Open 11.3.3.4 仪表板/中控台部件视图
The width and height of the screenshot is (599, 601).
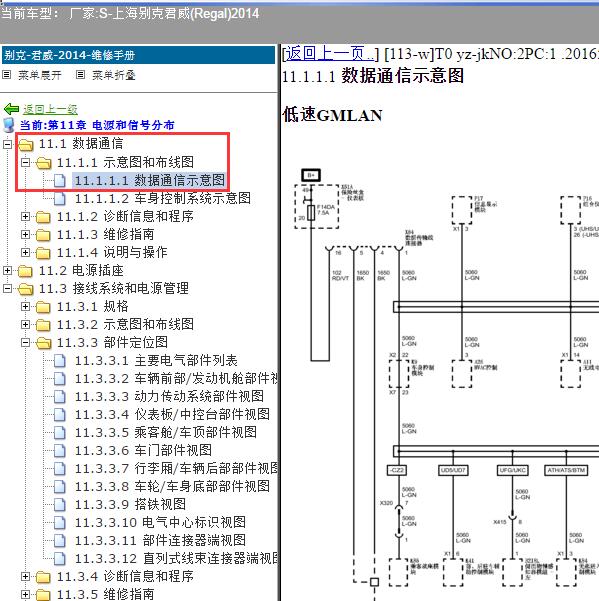tap(172, 415)
